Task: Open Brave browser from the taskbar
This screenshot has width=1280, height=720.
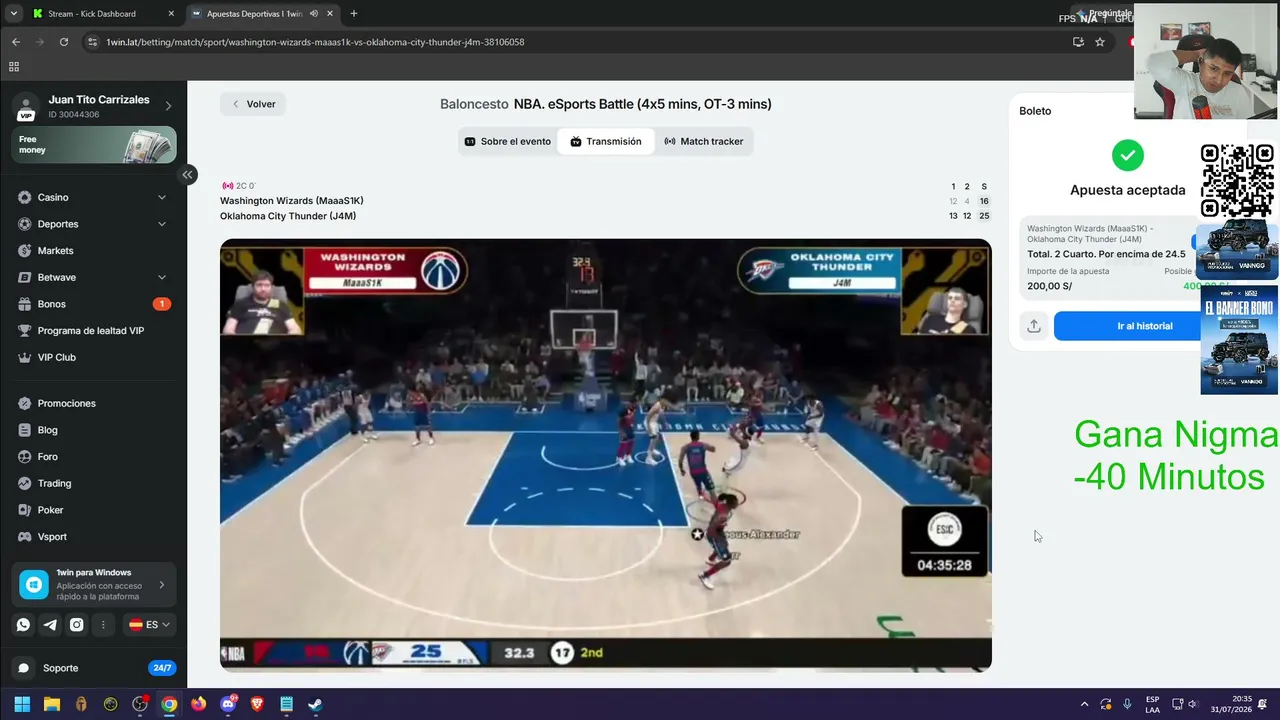Action: pyautogui.click(x=257, y=704)
